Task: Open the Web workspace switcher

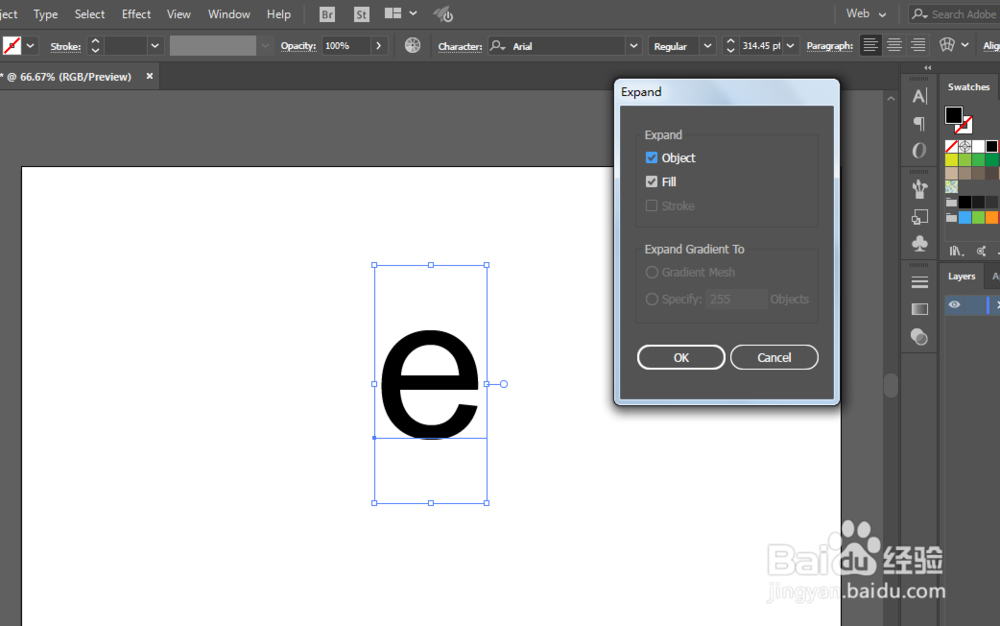Action: (867, 13)
